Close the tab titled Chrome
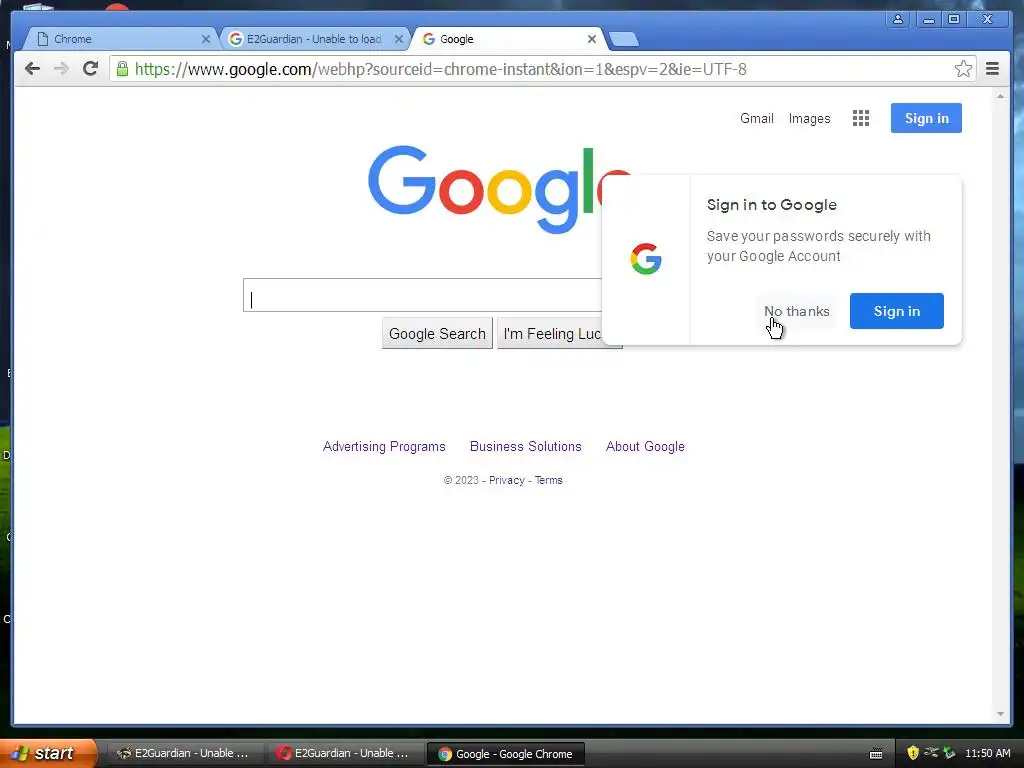Screen dimensions: 1024x768 [x=206, y=39]
